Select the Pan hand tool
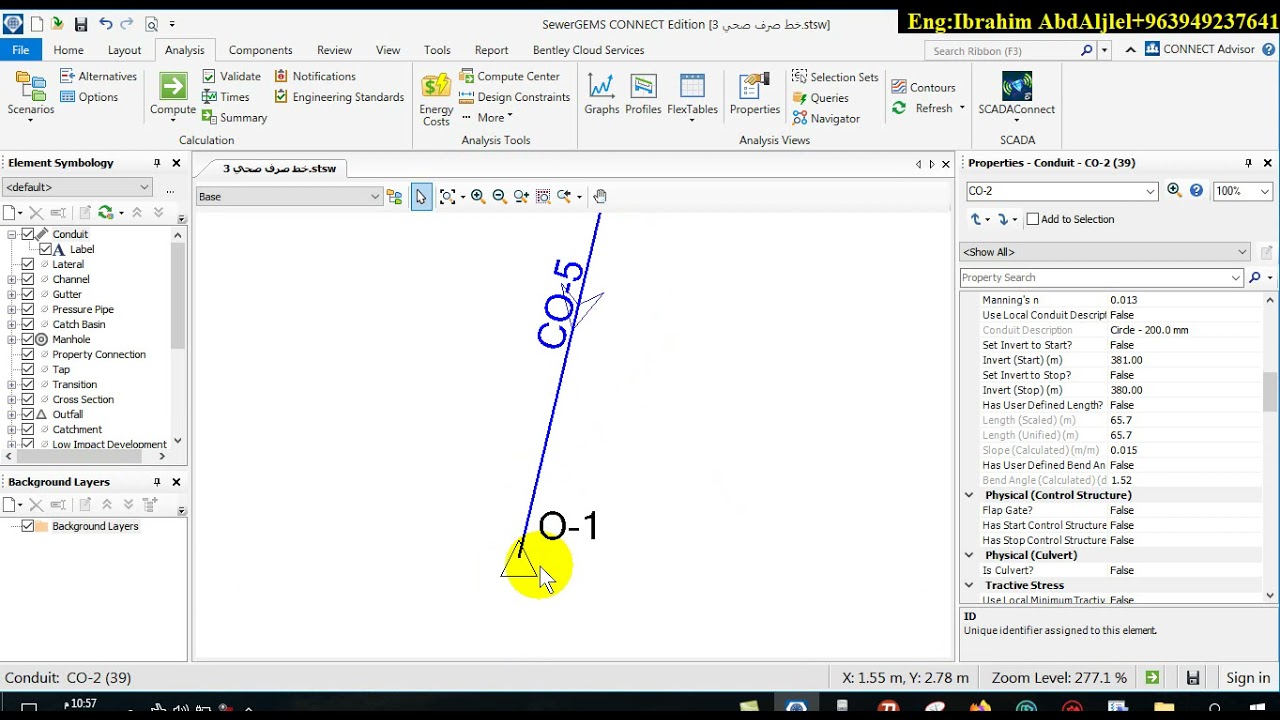The height and width of the screenshot is (720, 1280). click(x=600, y=197)
